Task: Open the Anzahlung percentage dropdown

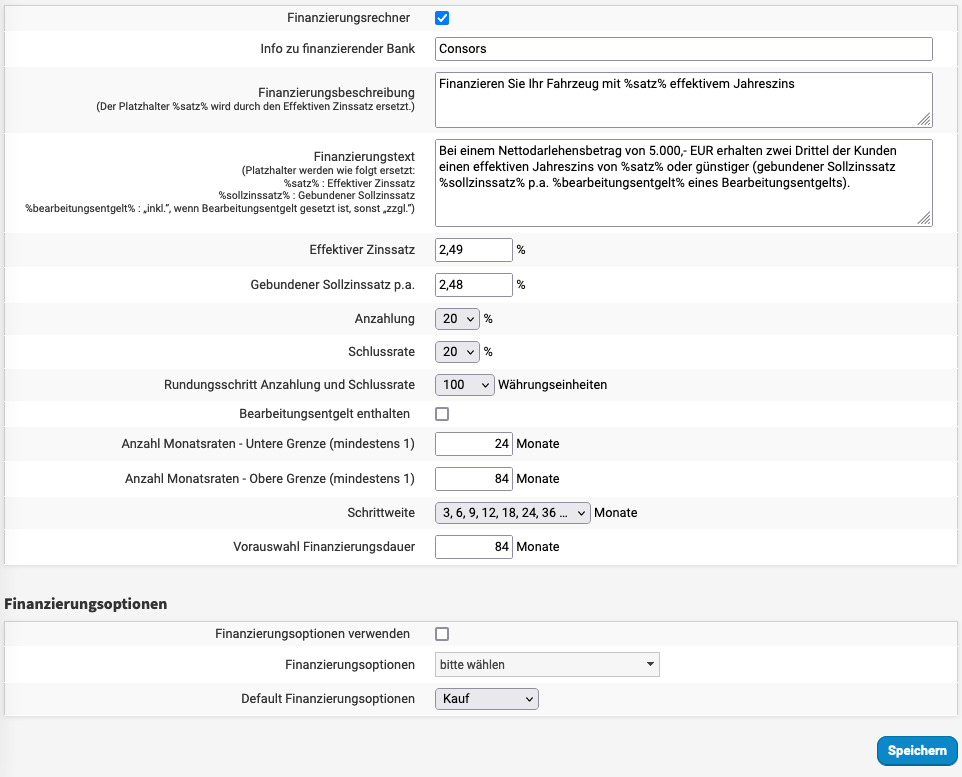Action: click(x=458, y=319)
